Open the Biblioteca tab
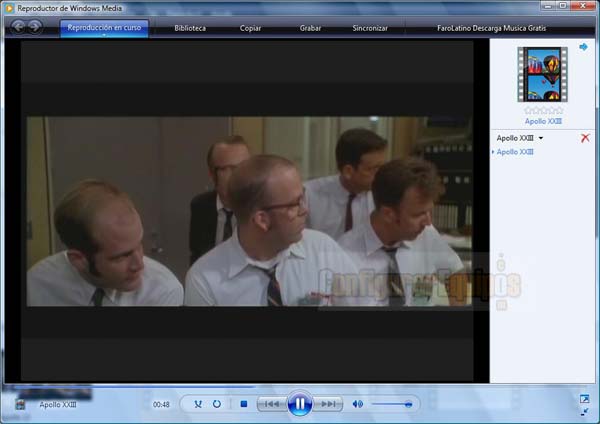600x424 pixels. [x=190, y=28]
